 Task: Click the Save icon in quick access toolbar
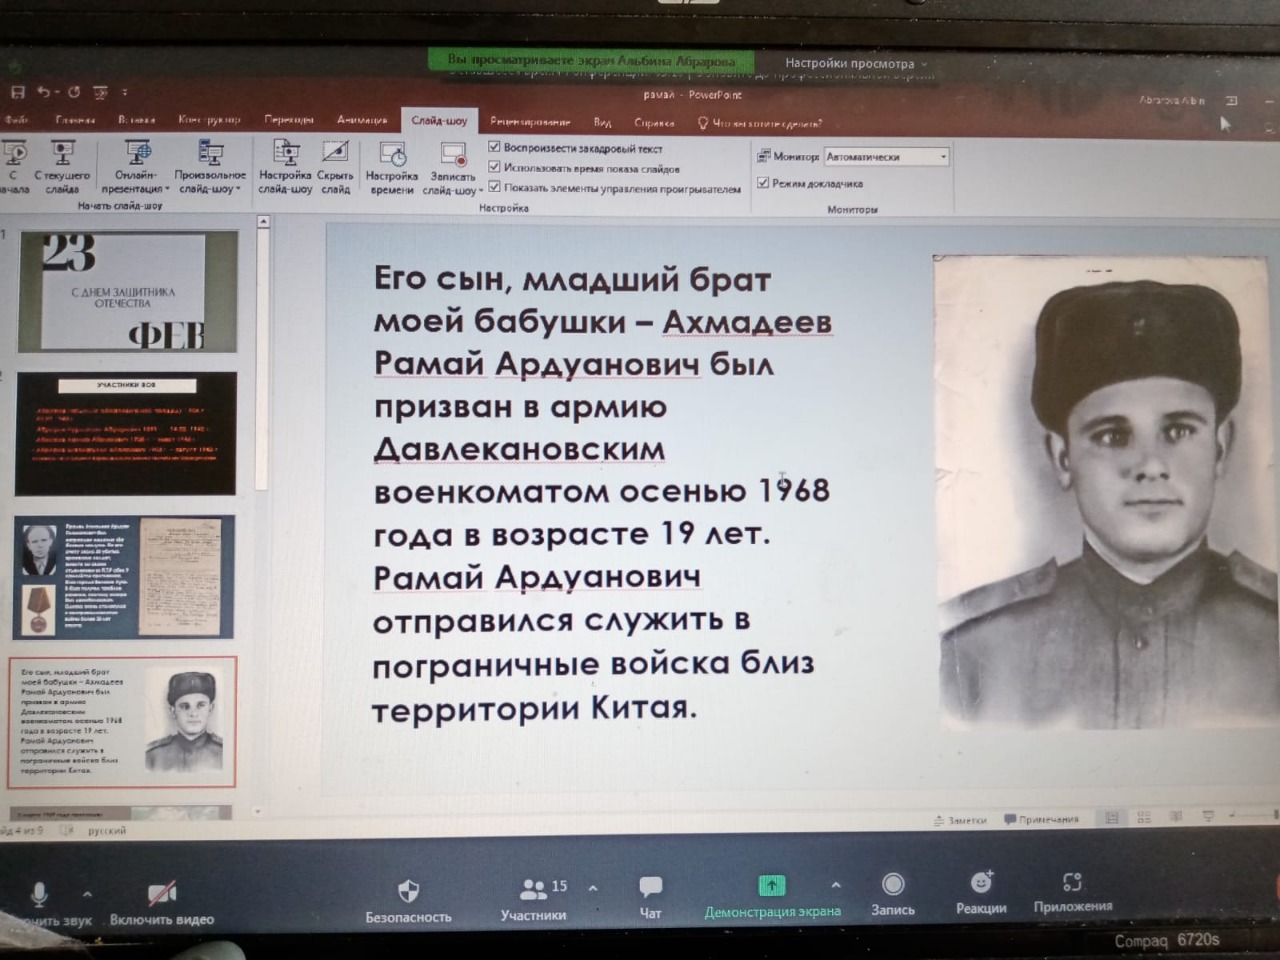click(x=17, y=92)
